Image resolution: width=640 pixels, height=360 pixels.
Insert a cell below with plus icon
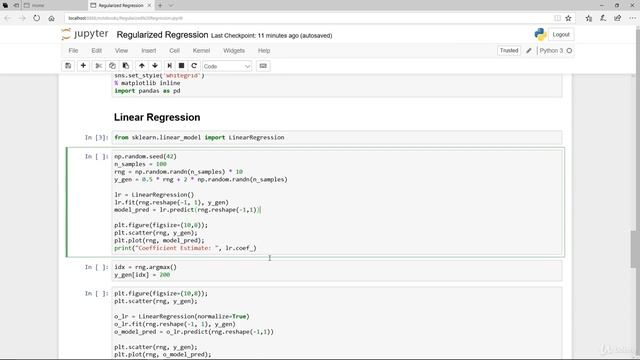pos(83,66)
